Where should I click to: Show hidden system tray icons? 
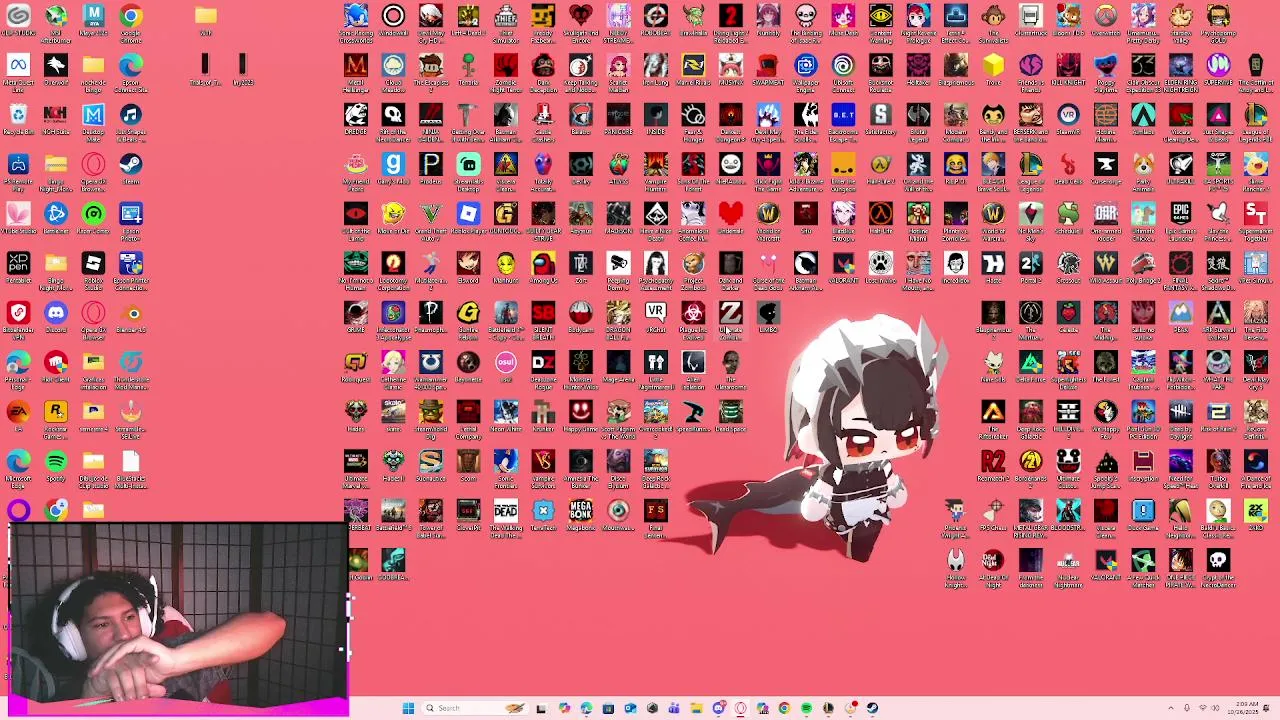click(1171, 708)
